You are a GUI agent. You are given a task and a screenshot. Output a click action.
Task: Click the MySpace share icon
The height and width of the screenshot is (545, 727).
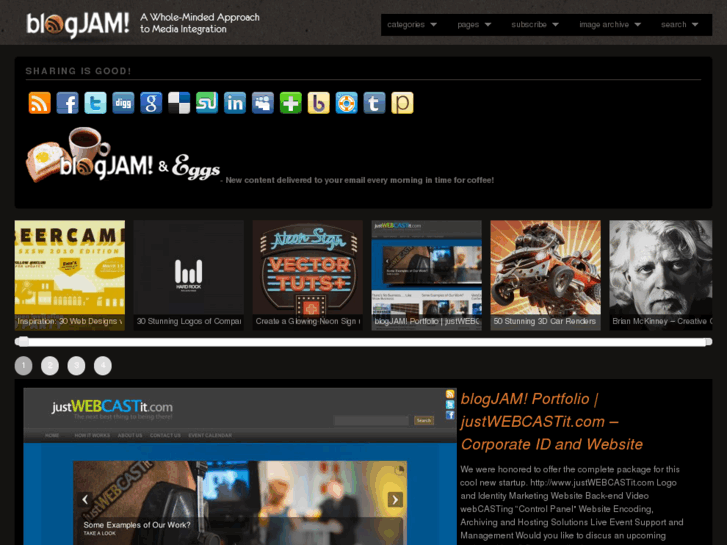263,103
